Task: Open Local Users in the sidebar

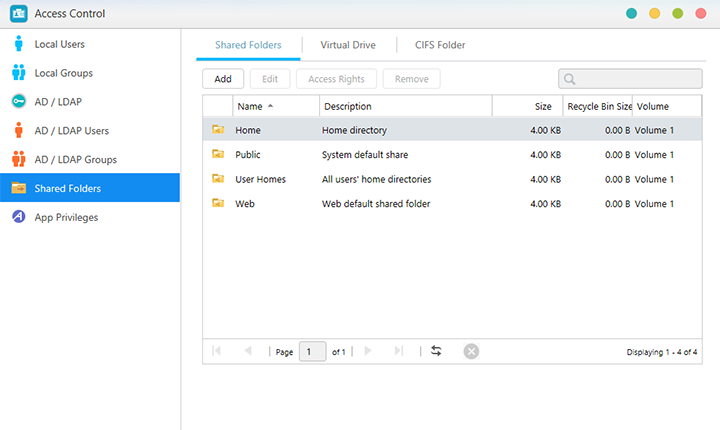Action: coord(60,44)
